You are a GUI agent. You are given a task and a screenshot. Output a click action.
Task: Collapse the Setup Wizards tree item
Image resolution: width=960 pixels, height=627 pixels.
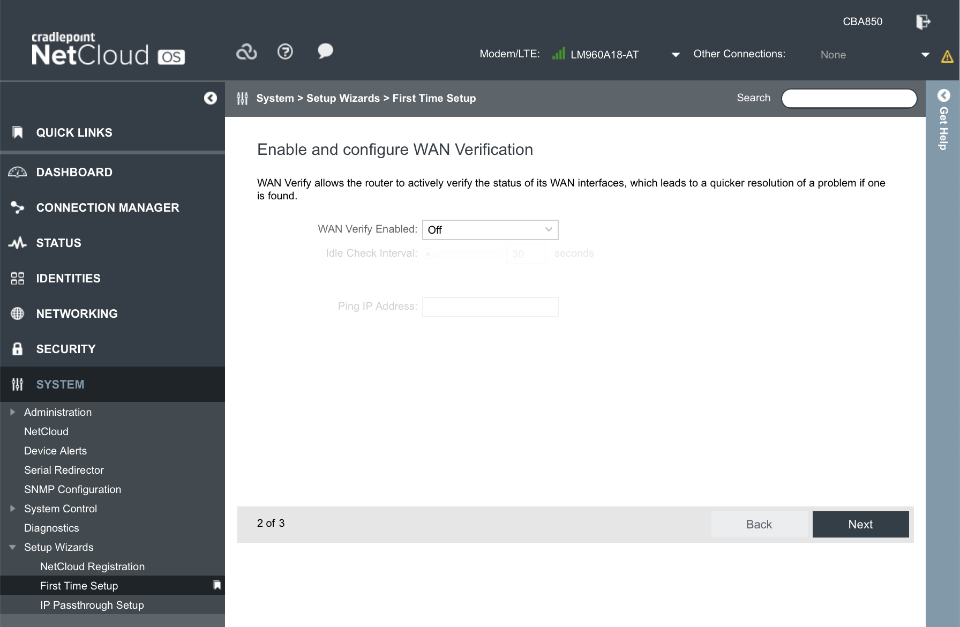12,547
